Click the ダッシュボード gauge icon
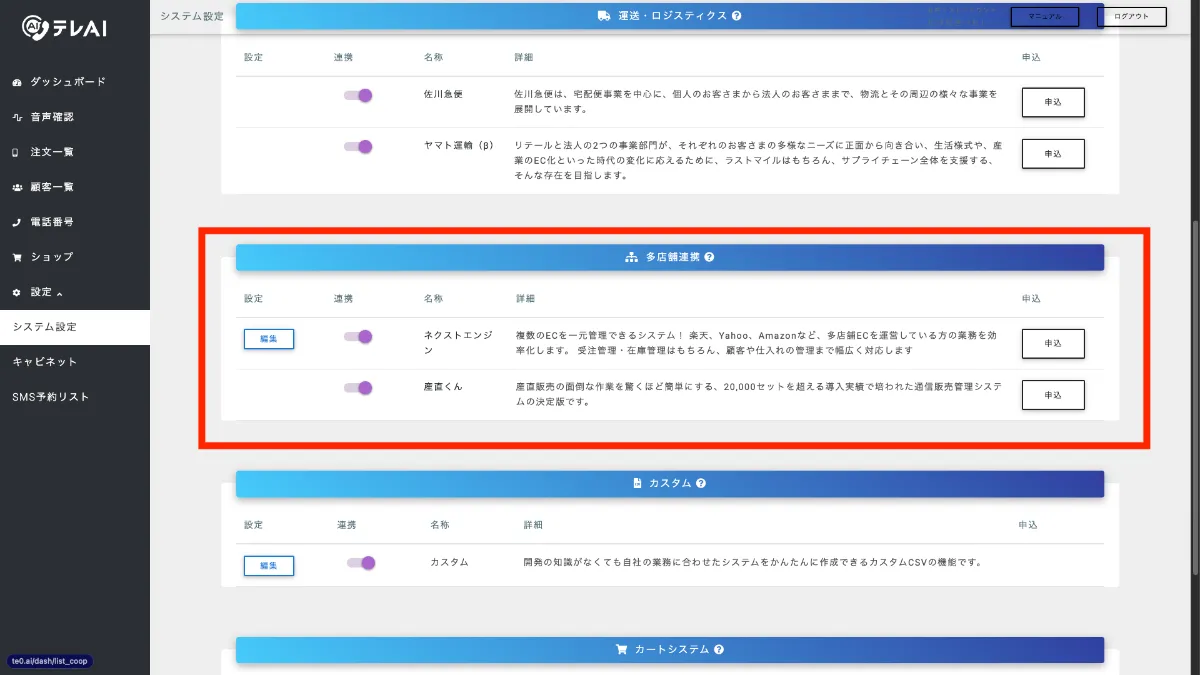 [17, 82]
